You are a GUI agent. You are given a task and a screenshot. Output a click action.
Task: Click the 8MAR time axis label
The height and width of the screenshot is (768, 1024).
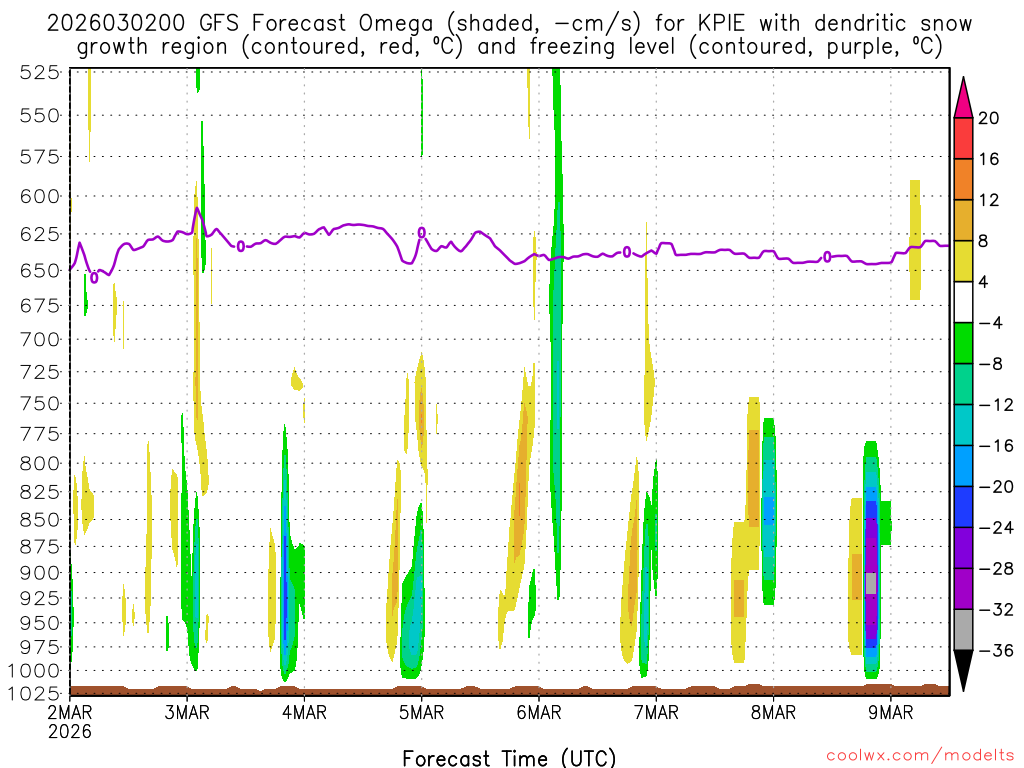coord(773,712)
